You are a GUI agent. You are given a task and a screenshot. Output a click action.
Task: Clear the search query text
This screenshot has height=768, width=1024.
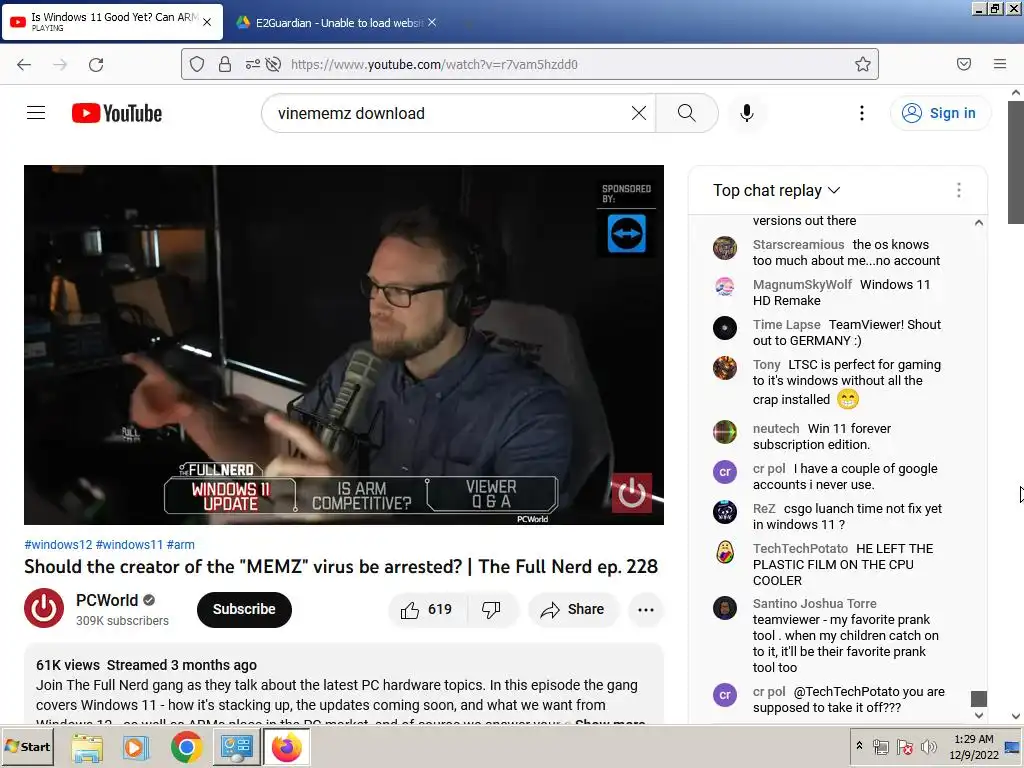(x=639, y=113)
